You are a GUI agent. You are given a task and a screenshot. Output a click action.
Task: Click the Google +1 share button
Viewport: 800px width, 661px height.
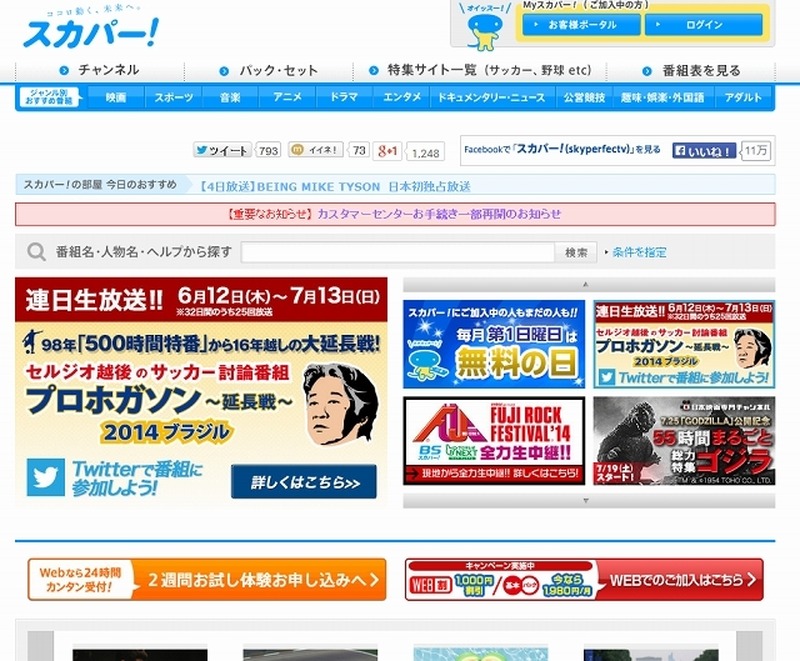point(387,152)
